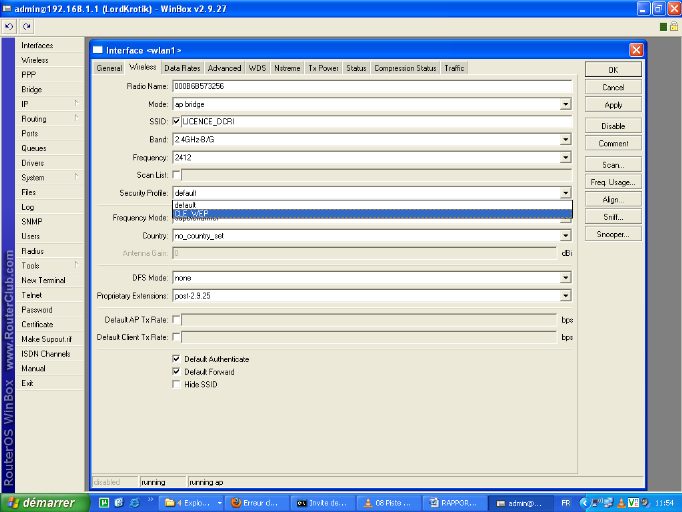Enable the Scan List checkbox
The width and height of the screenshot is (682, 512).
pos(176,175)
